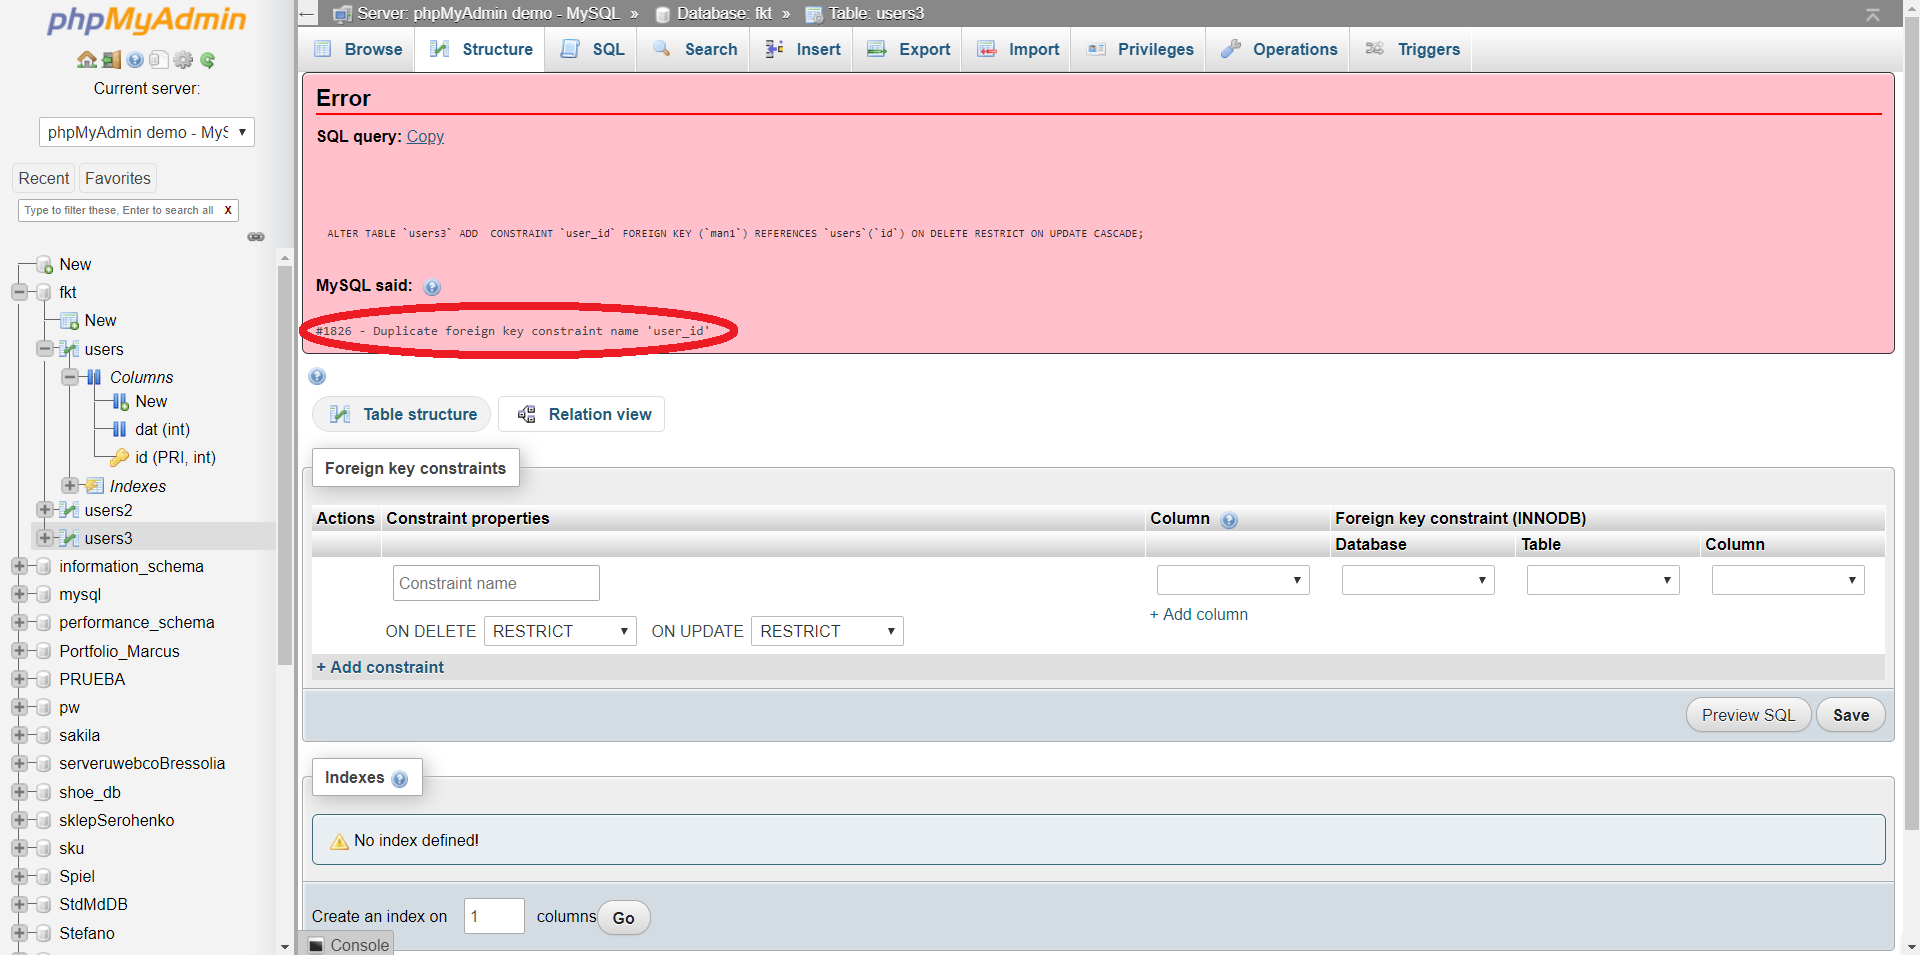Switch to the SQL tab
The height and width of the screenshot is (955, 1920).
[x=589, y=49]
